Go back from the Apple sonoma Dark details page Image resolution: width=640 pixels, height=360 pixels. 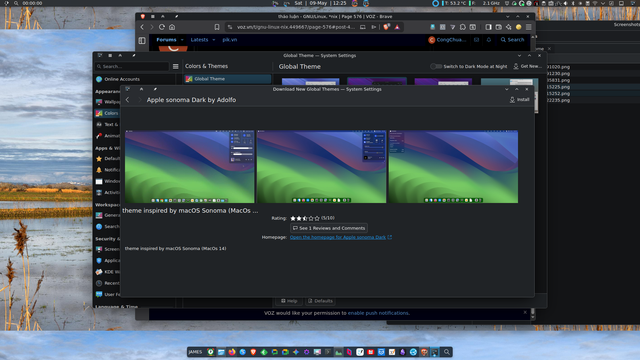pos(127,100)
